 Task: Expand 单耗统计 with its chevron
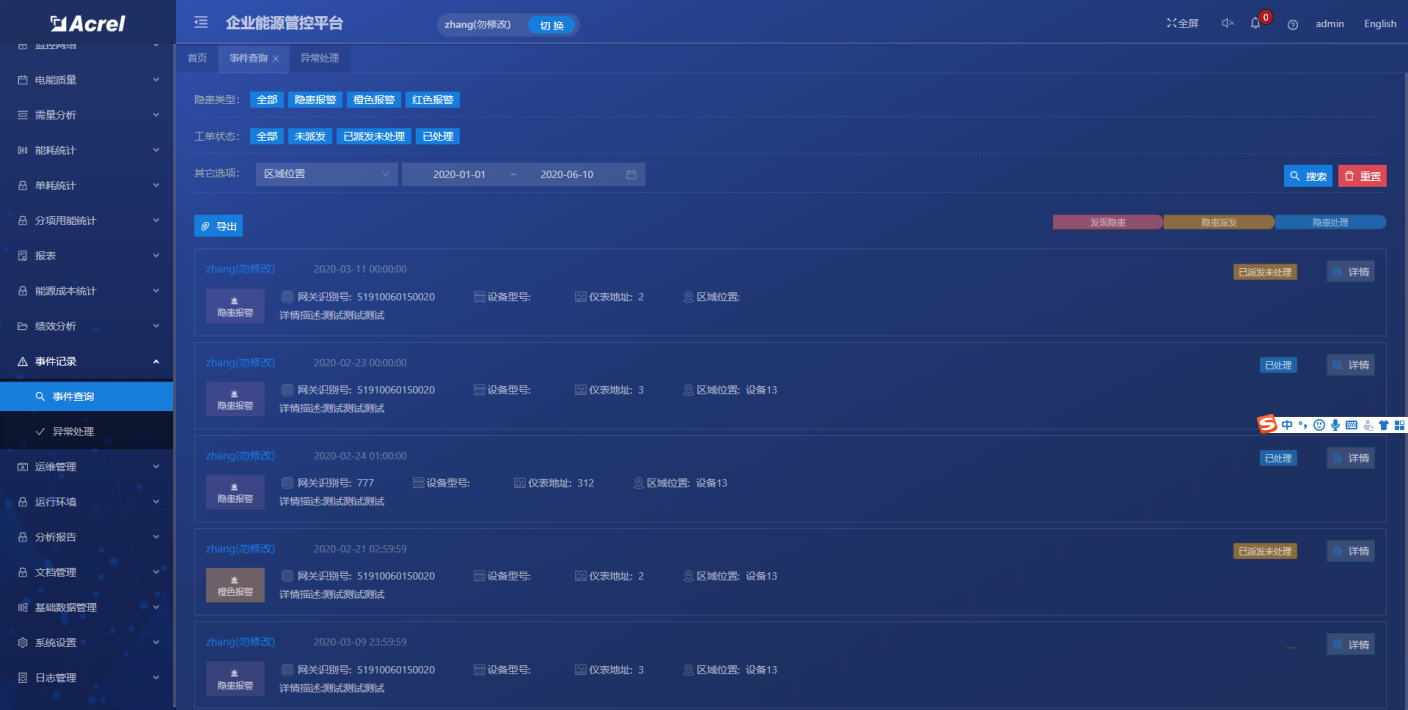pyautogui.click(x=156, y=185)
